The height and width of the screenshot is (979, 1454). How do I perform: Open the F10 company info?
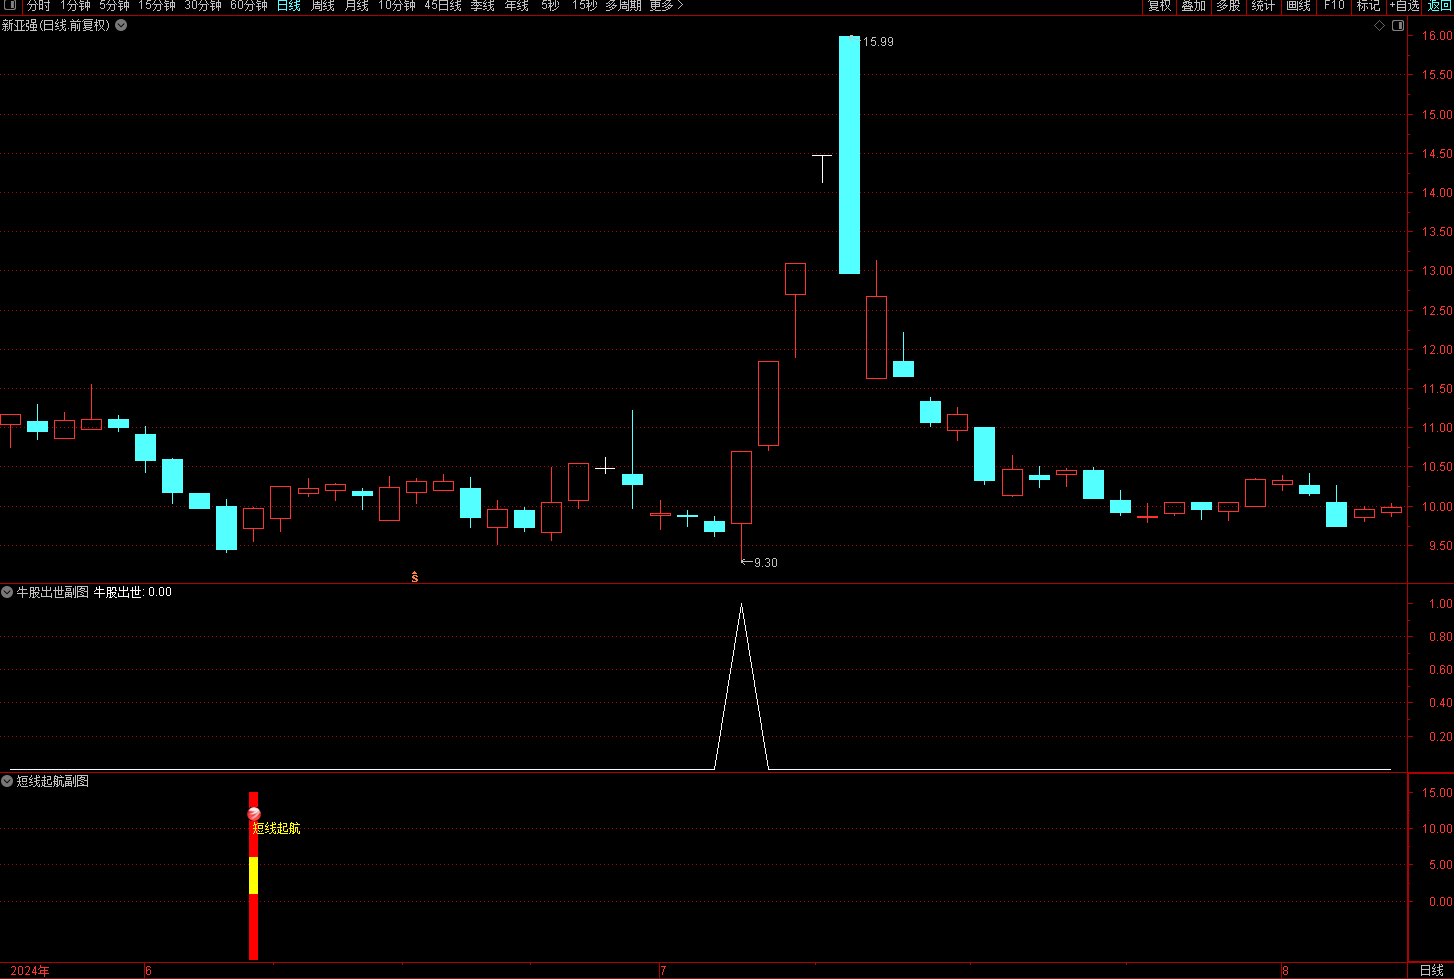pos(1334,6)
